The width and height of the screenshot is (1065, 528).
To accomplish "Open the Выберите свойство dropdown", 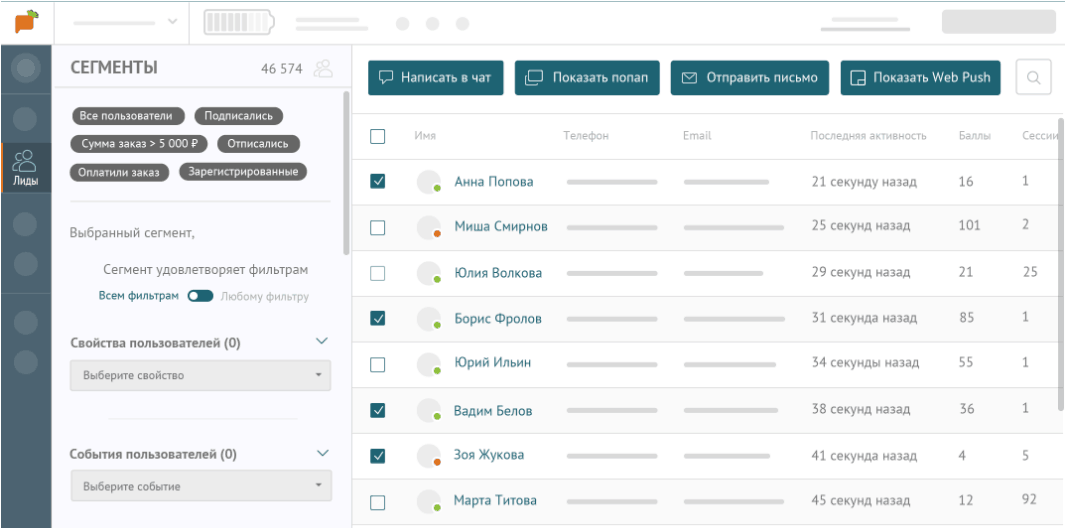I will tap(200, 376).
